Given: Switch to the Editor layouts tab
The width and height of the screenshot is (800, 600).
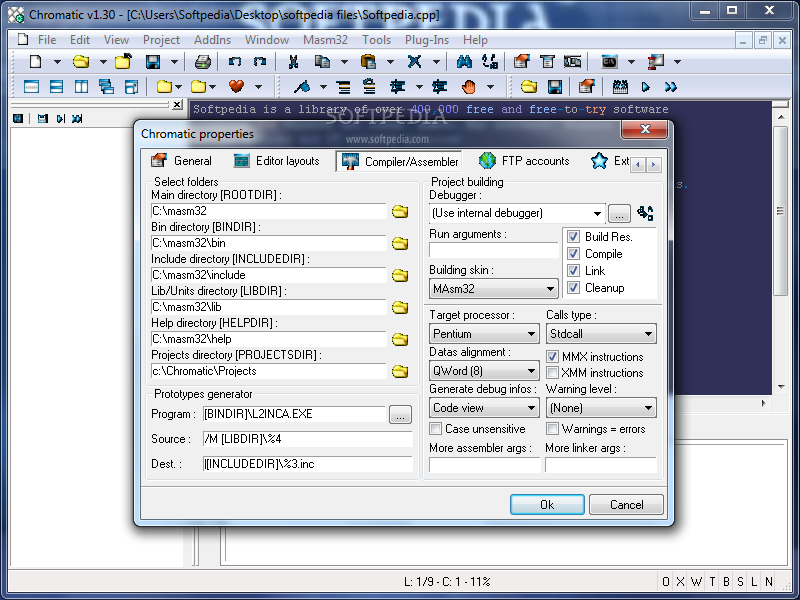Looking at the screenshot, I should (277, 161).
